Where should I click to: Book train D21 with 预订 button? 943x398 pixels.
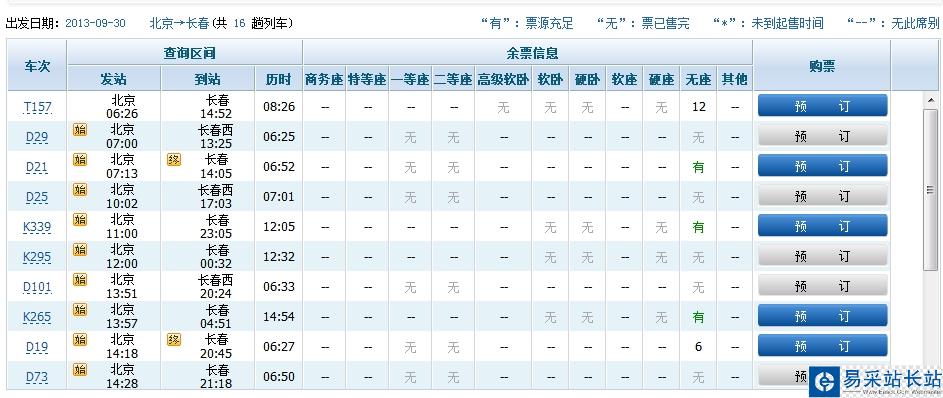click(823, 166)
